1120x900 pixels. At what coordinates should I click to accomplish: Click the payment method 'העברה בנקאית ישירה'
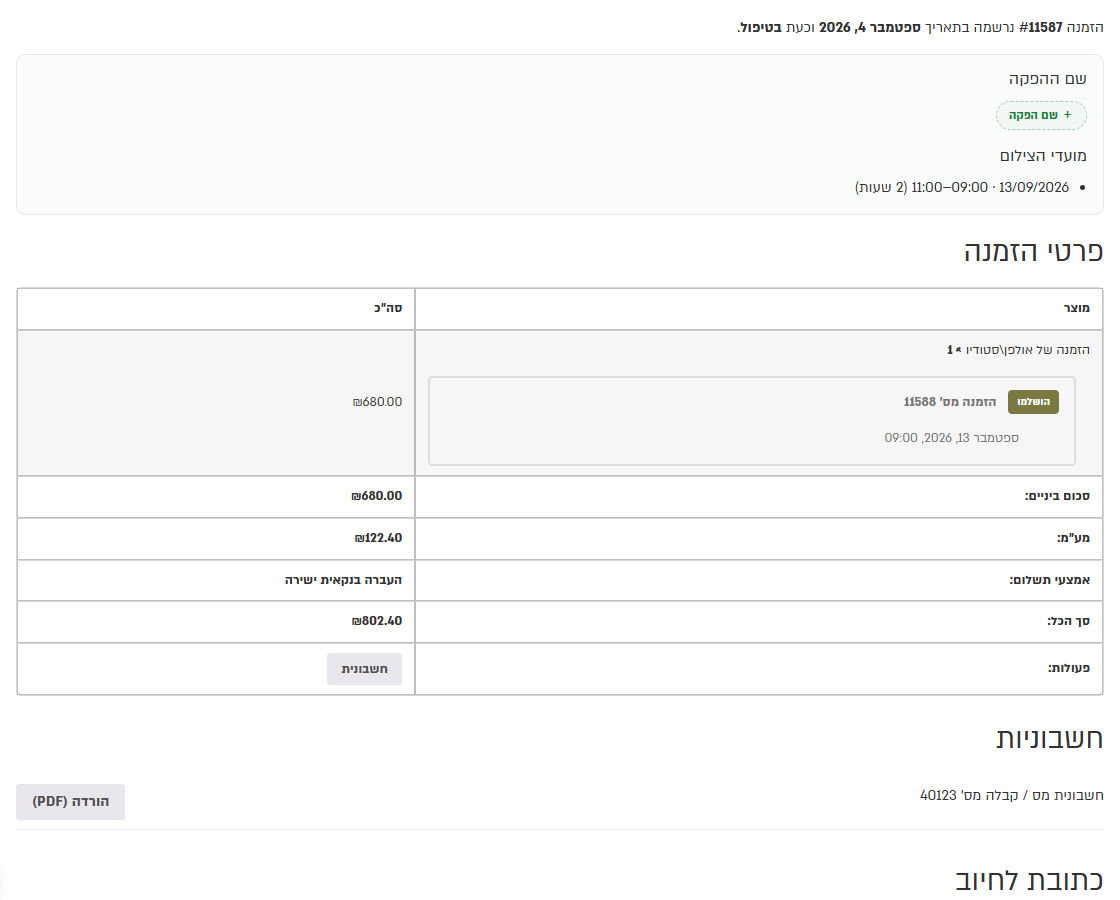[x=344, y=580]
